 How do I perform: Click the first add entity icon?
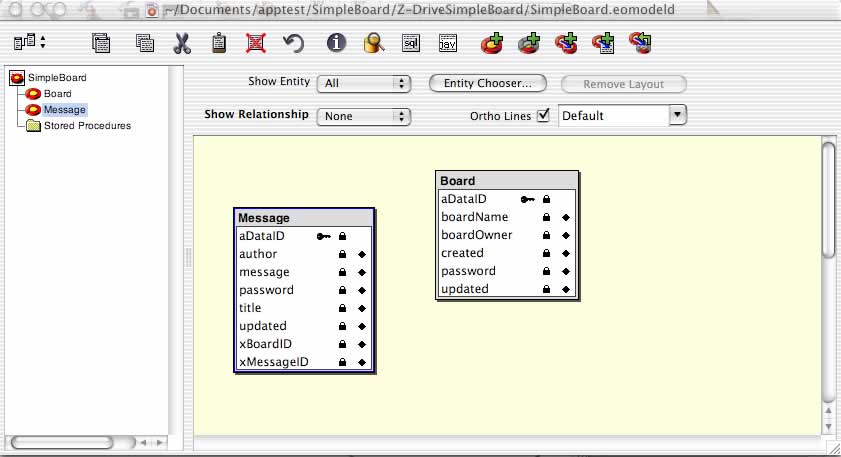(491, 43)
